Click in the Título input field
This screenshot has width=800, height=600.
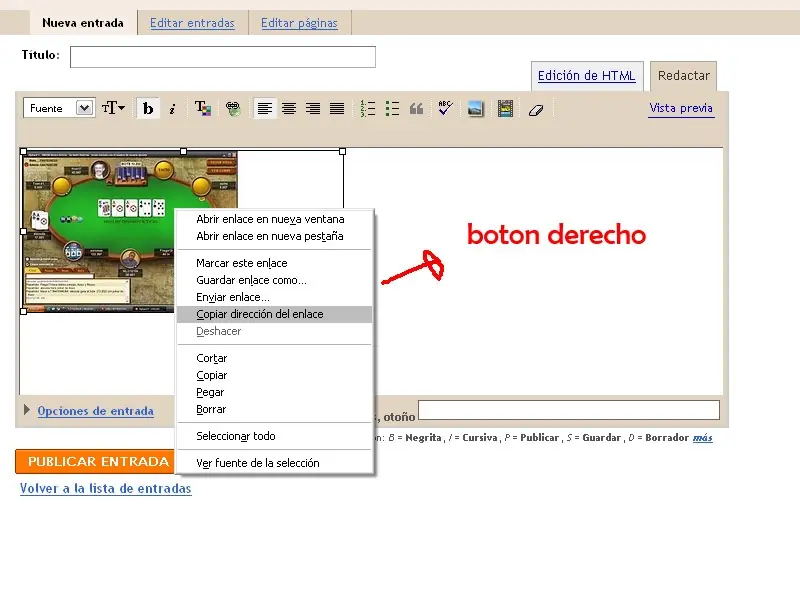223,57
